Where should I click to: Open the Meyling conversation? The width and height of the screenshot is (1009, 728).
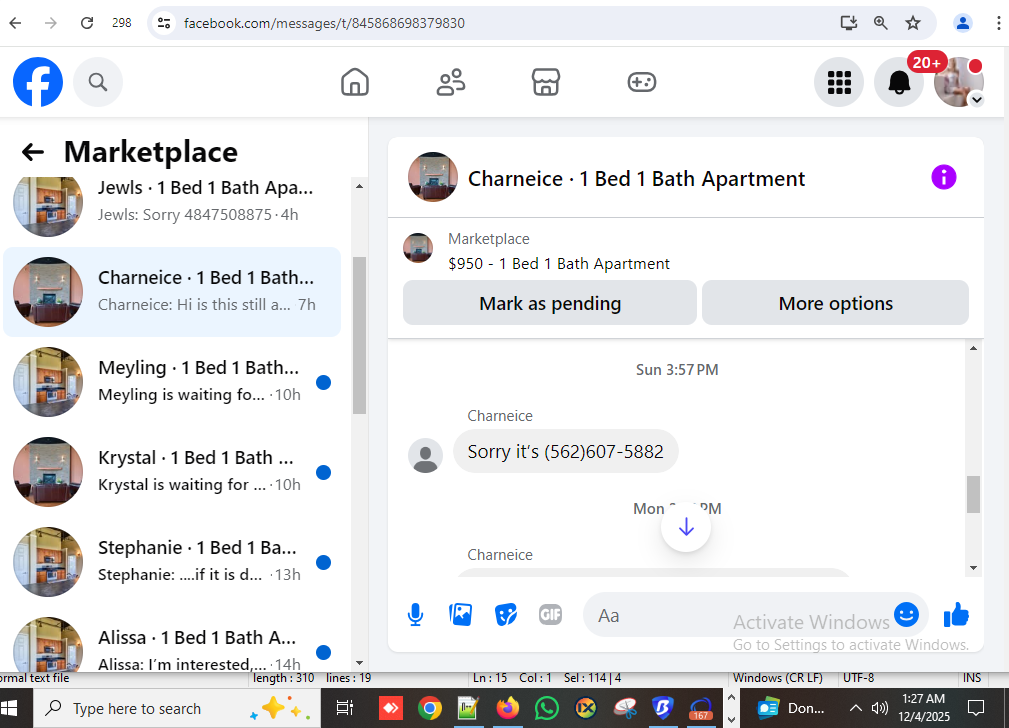(x=172, y=382)
